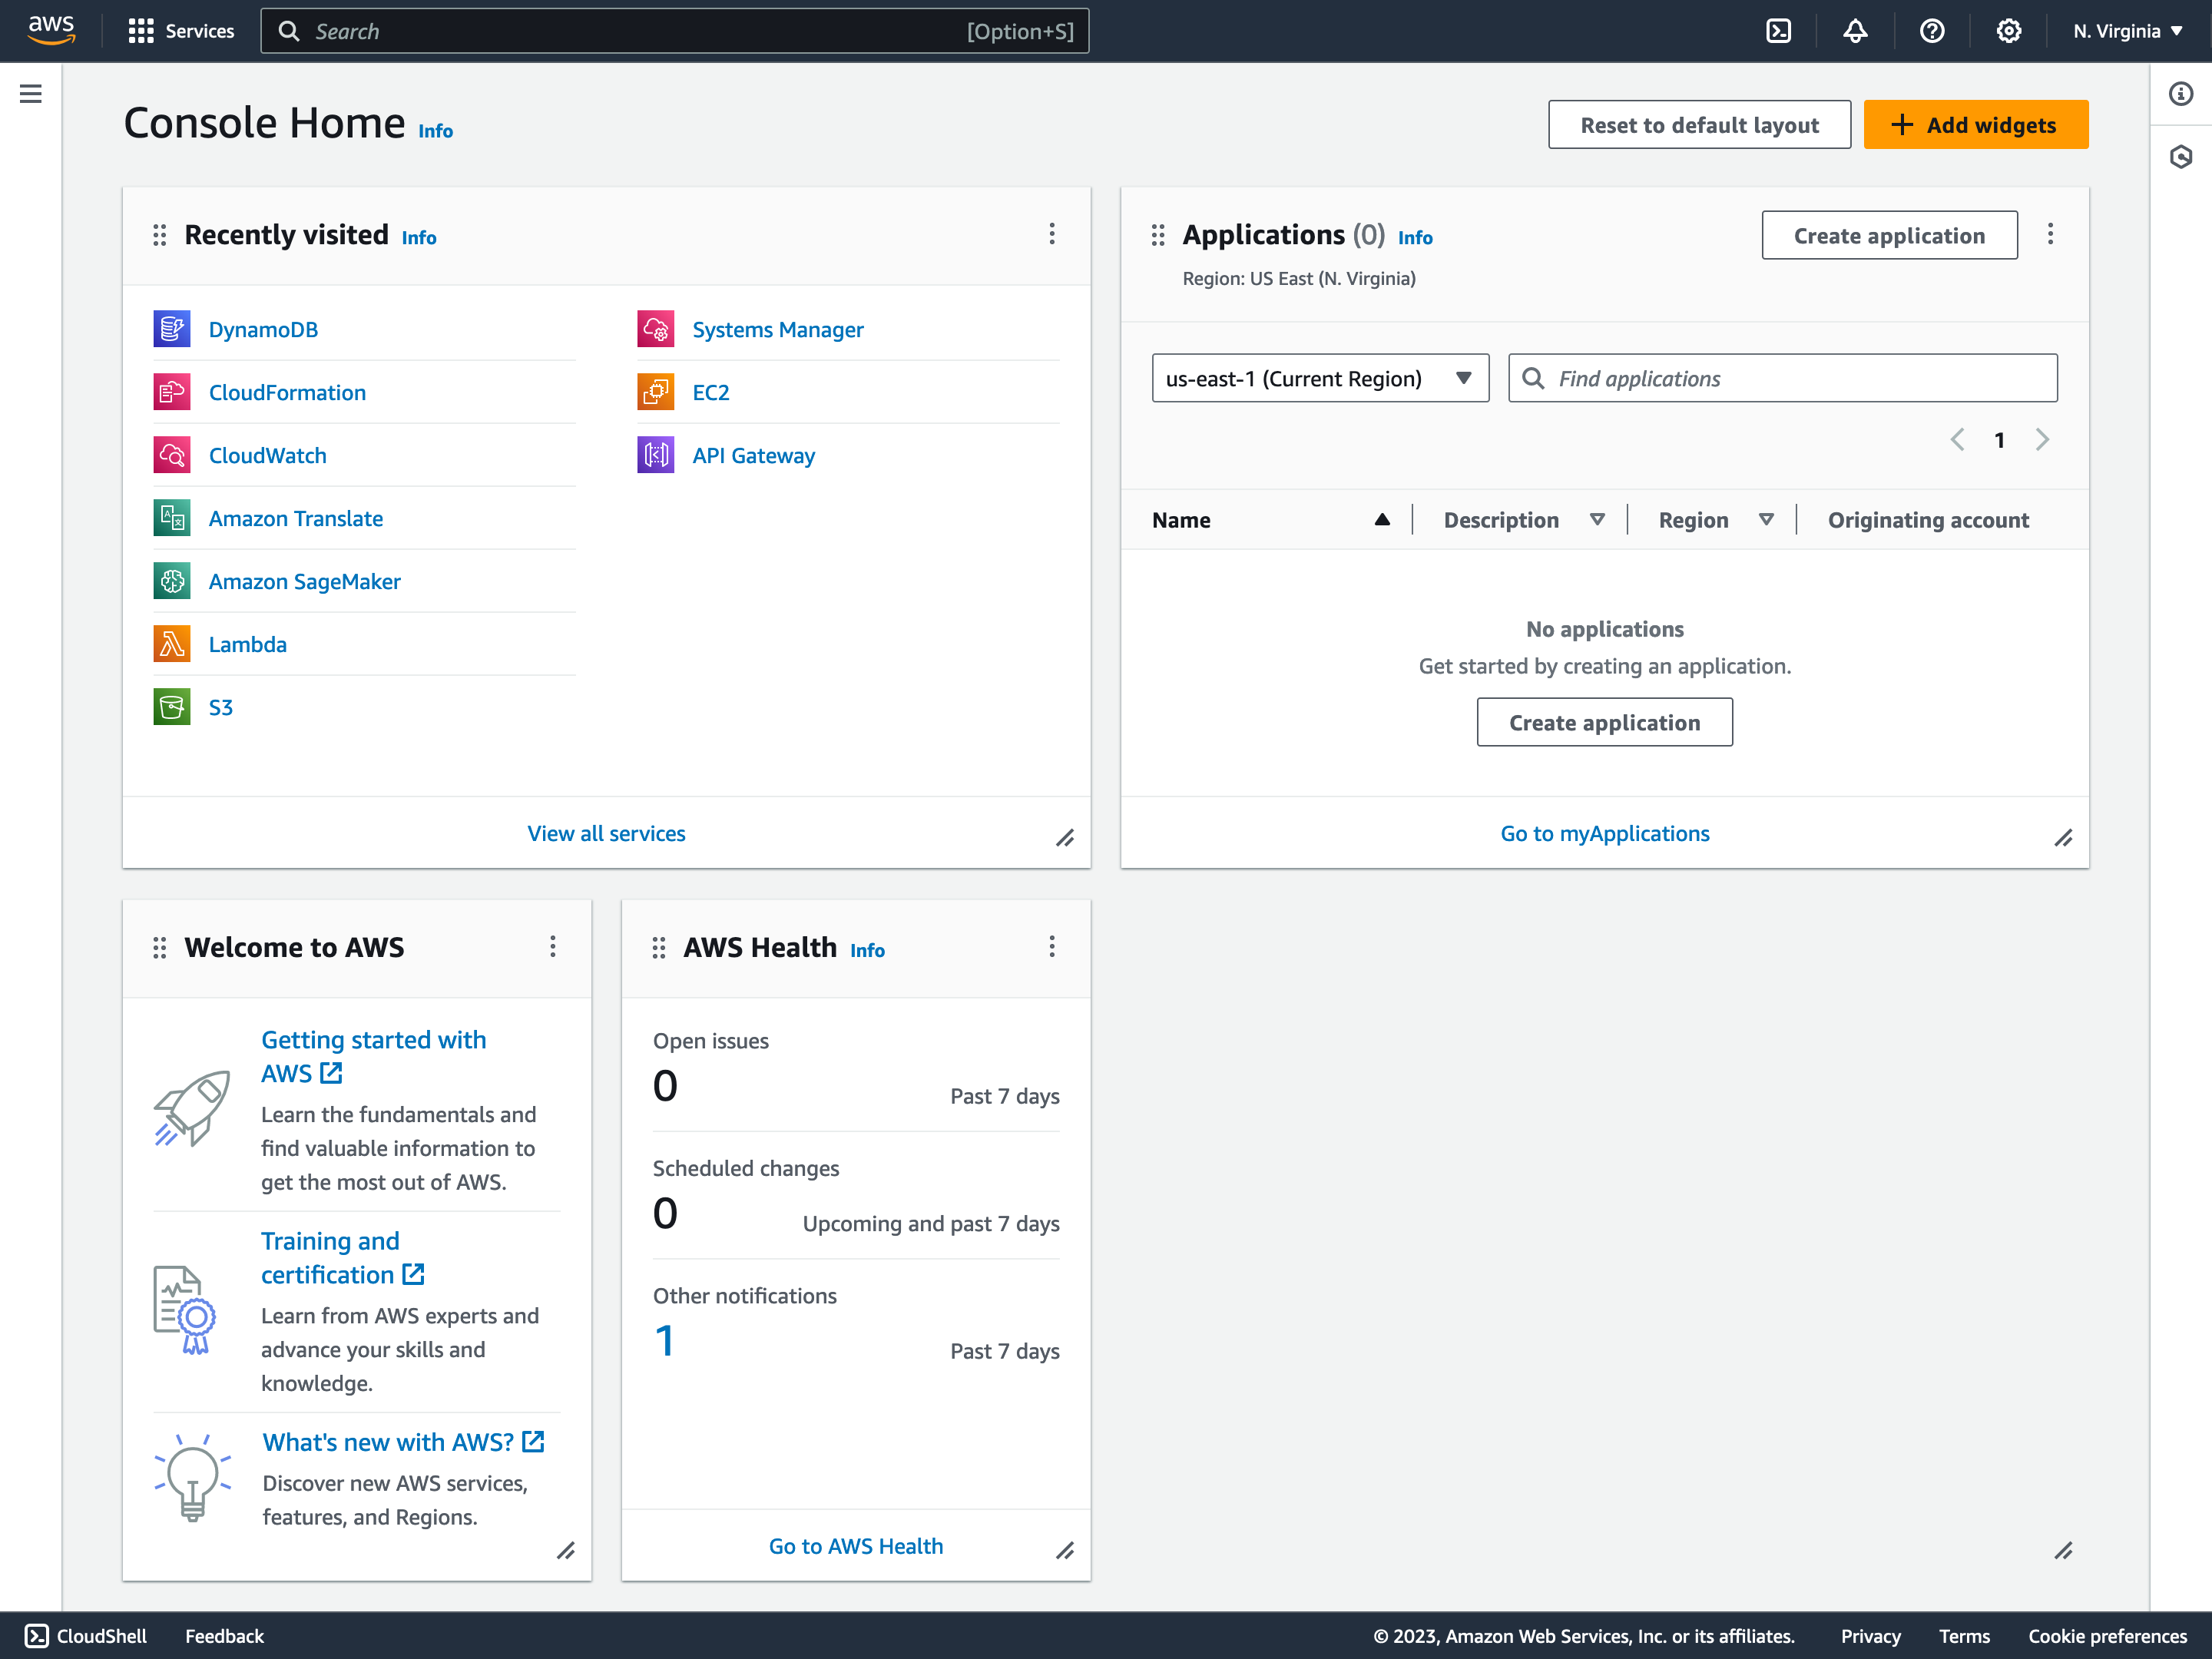The image size is (2212, 1659).
Task: Click the resize handle of AWS Health widget
Action: 1065,1551
